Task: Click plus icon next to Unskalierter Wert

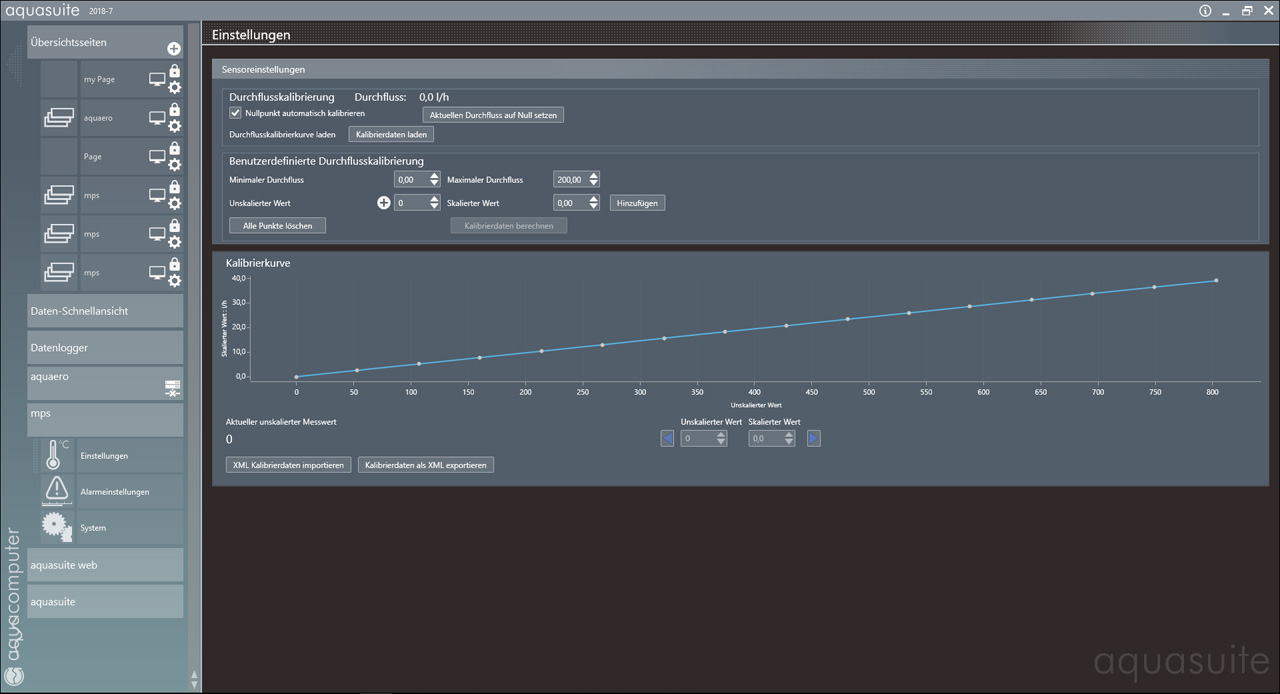Action: click(383, 203)
